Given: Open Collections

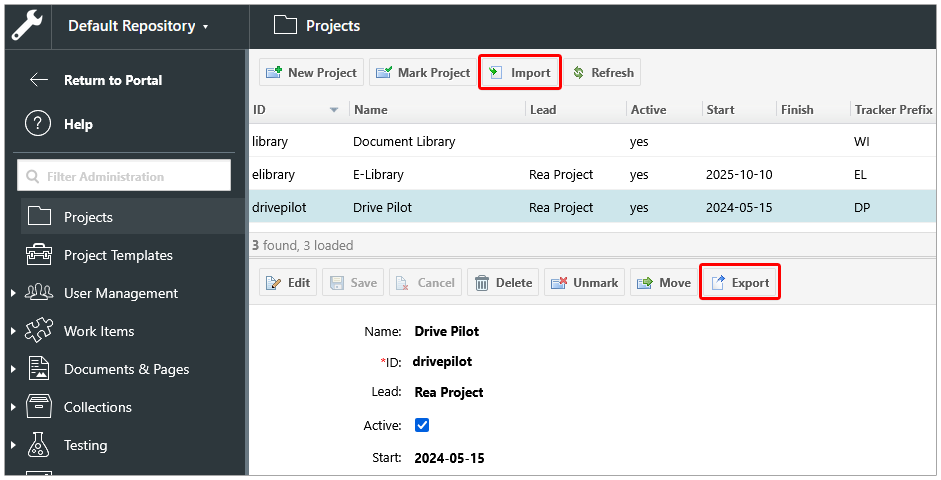Looking at the screenshot, I should click(x=98, y=407).
